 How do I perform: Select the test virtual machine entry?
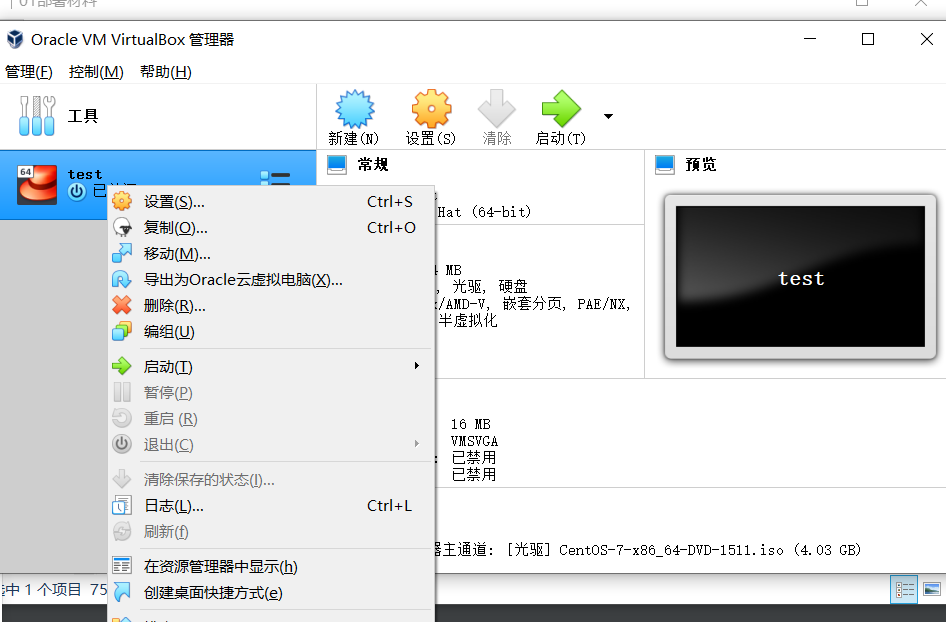(85, 175)
